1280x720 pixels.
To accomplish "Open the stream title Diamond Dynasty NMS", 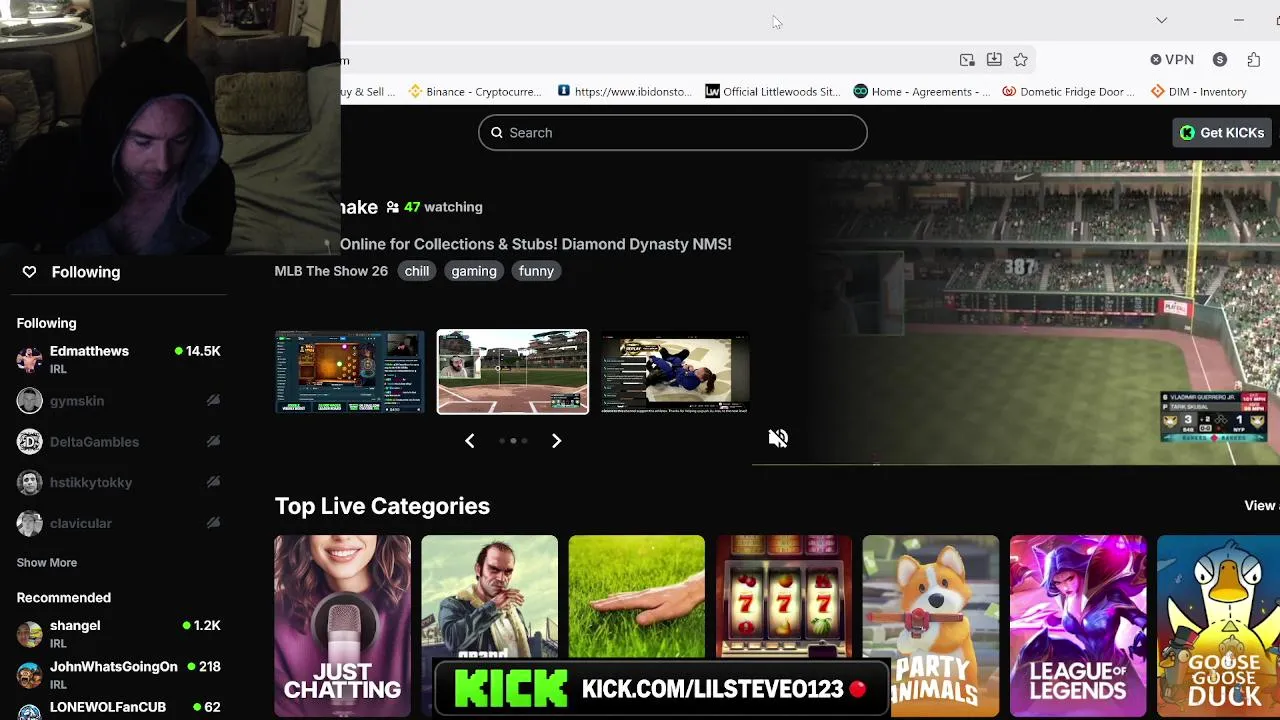I will (x=536, y=244).
